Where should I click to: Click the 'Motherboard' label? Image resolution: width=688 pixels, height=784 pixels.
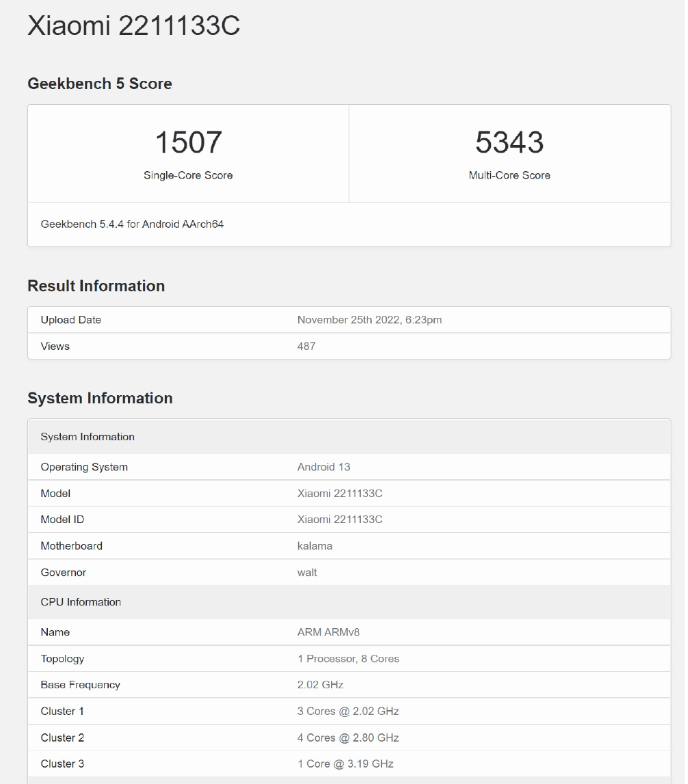point(72,546)
